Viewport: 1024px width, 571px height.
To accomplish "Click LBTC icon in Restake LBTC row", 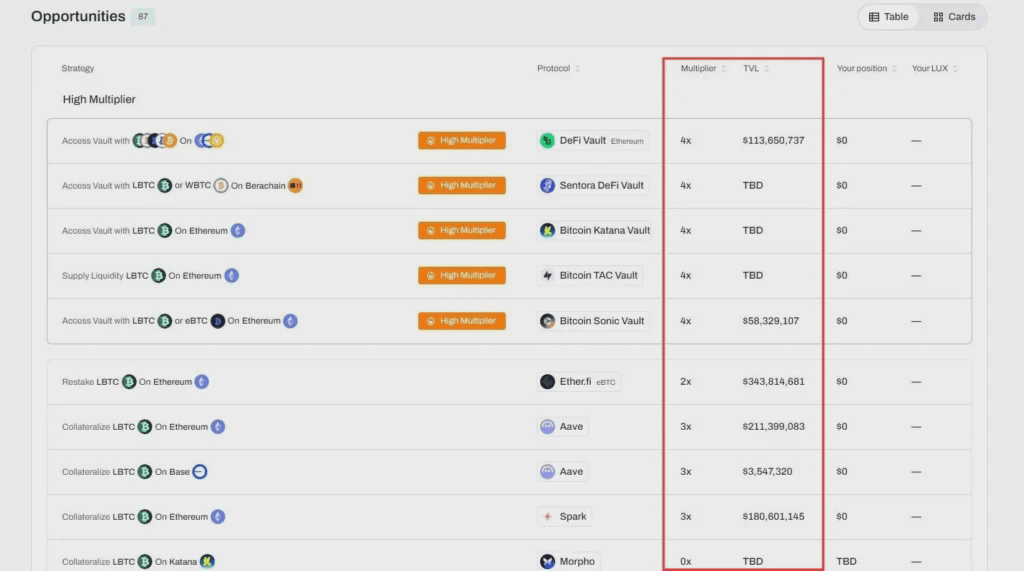I will [129, 382].
